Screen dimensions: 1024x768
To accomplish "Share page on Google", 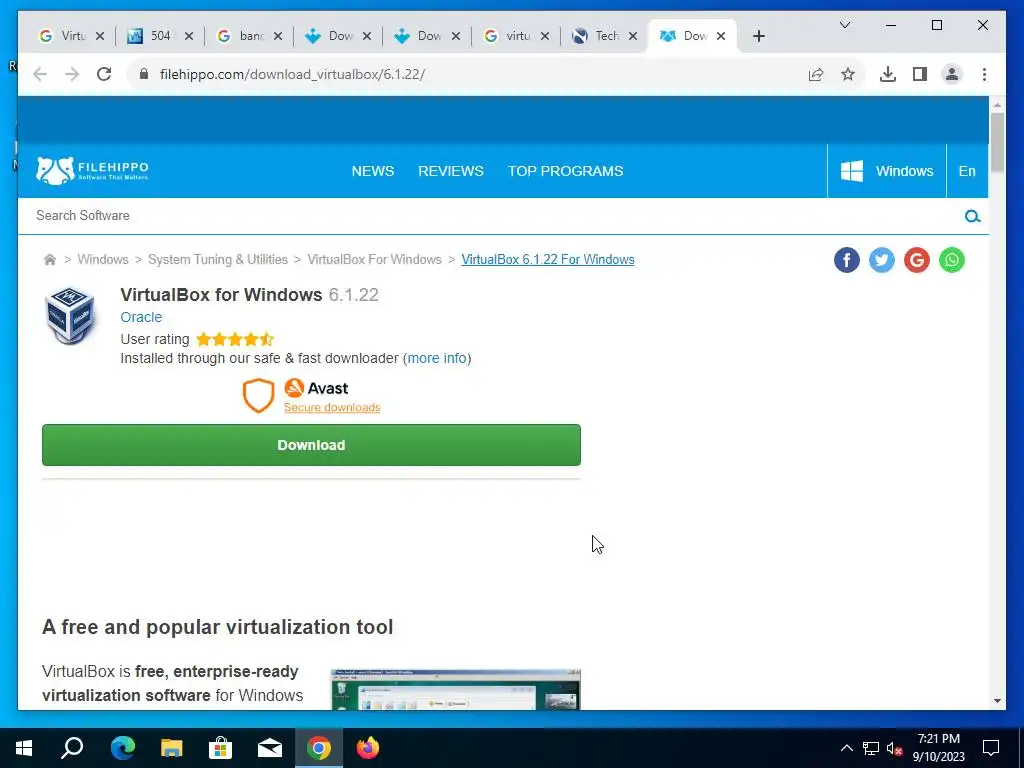I will click(917, 260).
